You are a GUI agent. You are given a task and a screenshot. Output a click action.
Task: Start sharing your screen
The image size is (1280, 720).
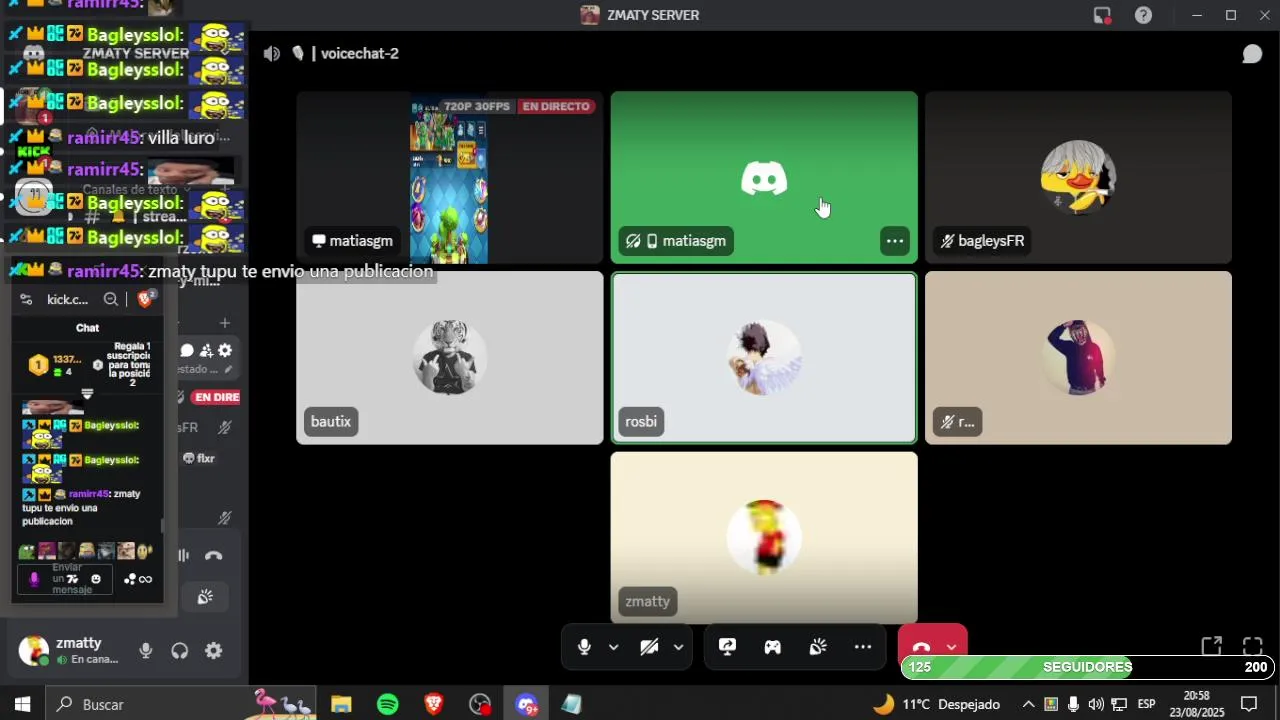point(727,647)
